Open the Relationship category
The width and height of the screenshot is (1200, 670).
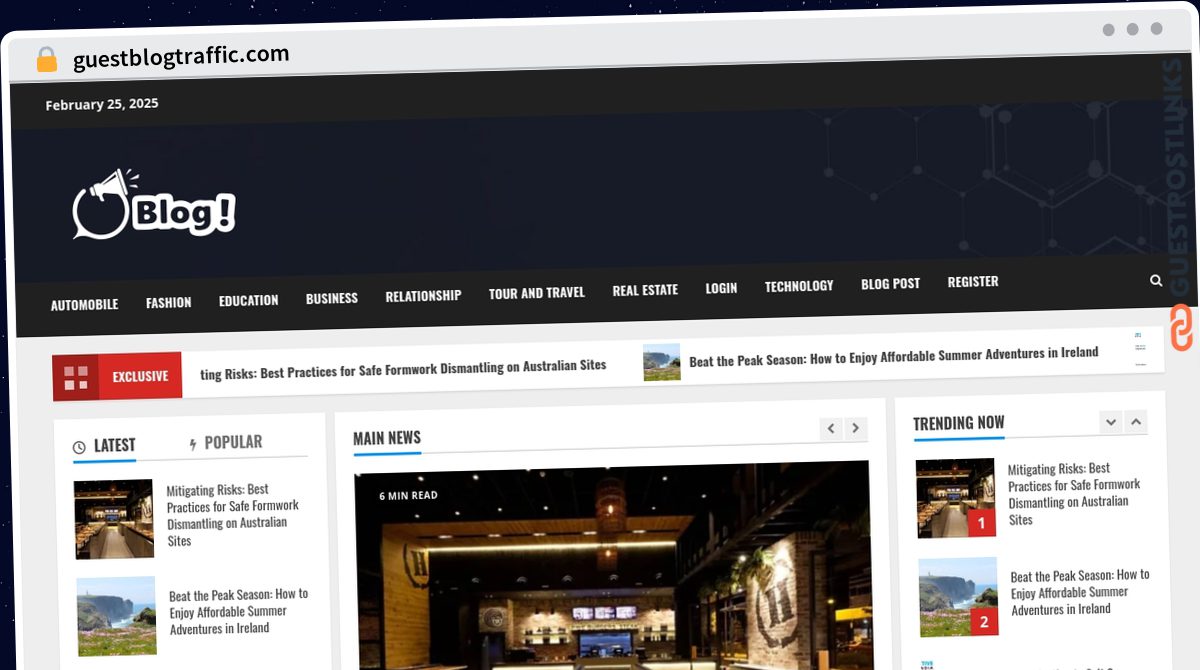423,296
